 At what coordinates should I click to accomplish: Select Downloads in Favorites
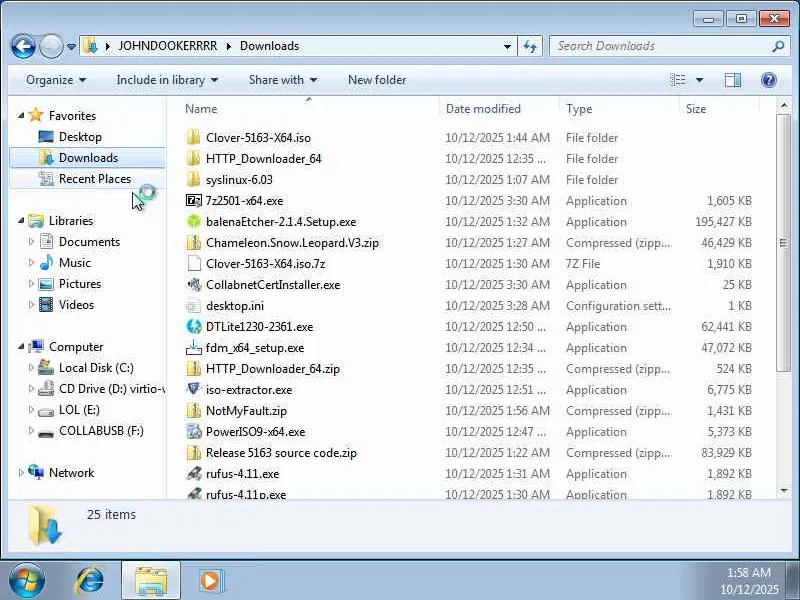tap(88, 158)
